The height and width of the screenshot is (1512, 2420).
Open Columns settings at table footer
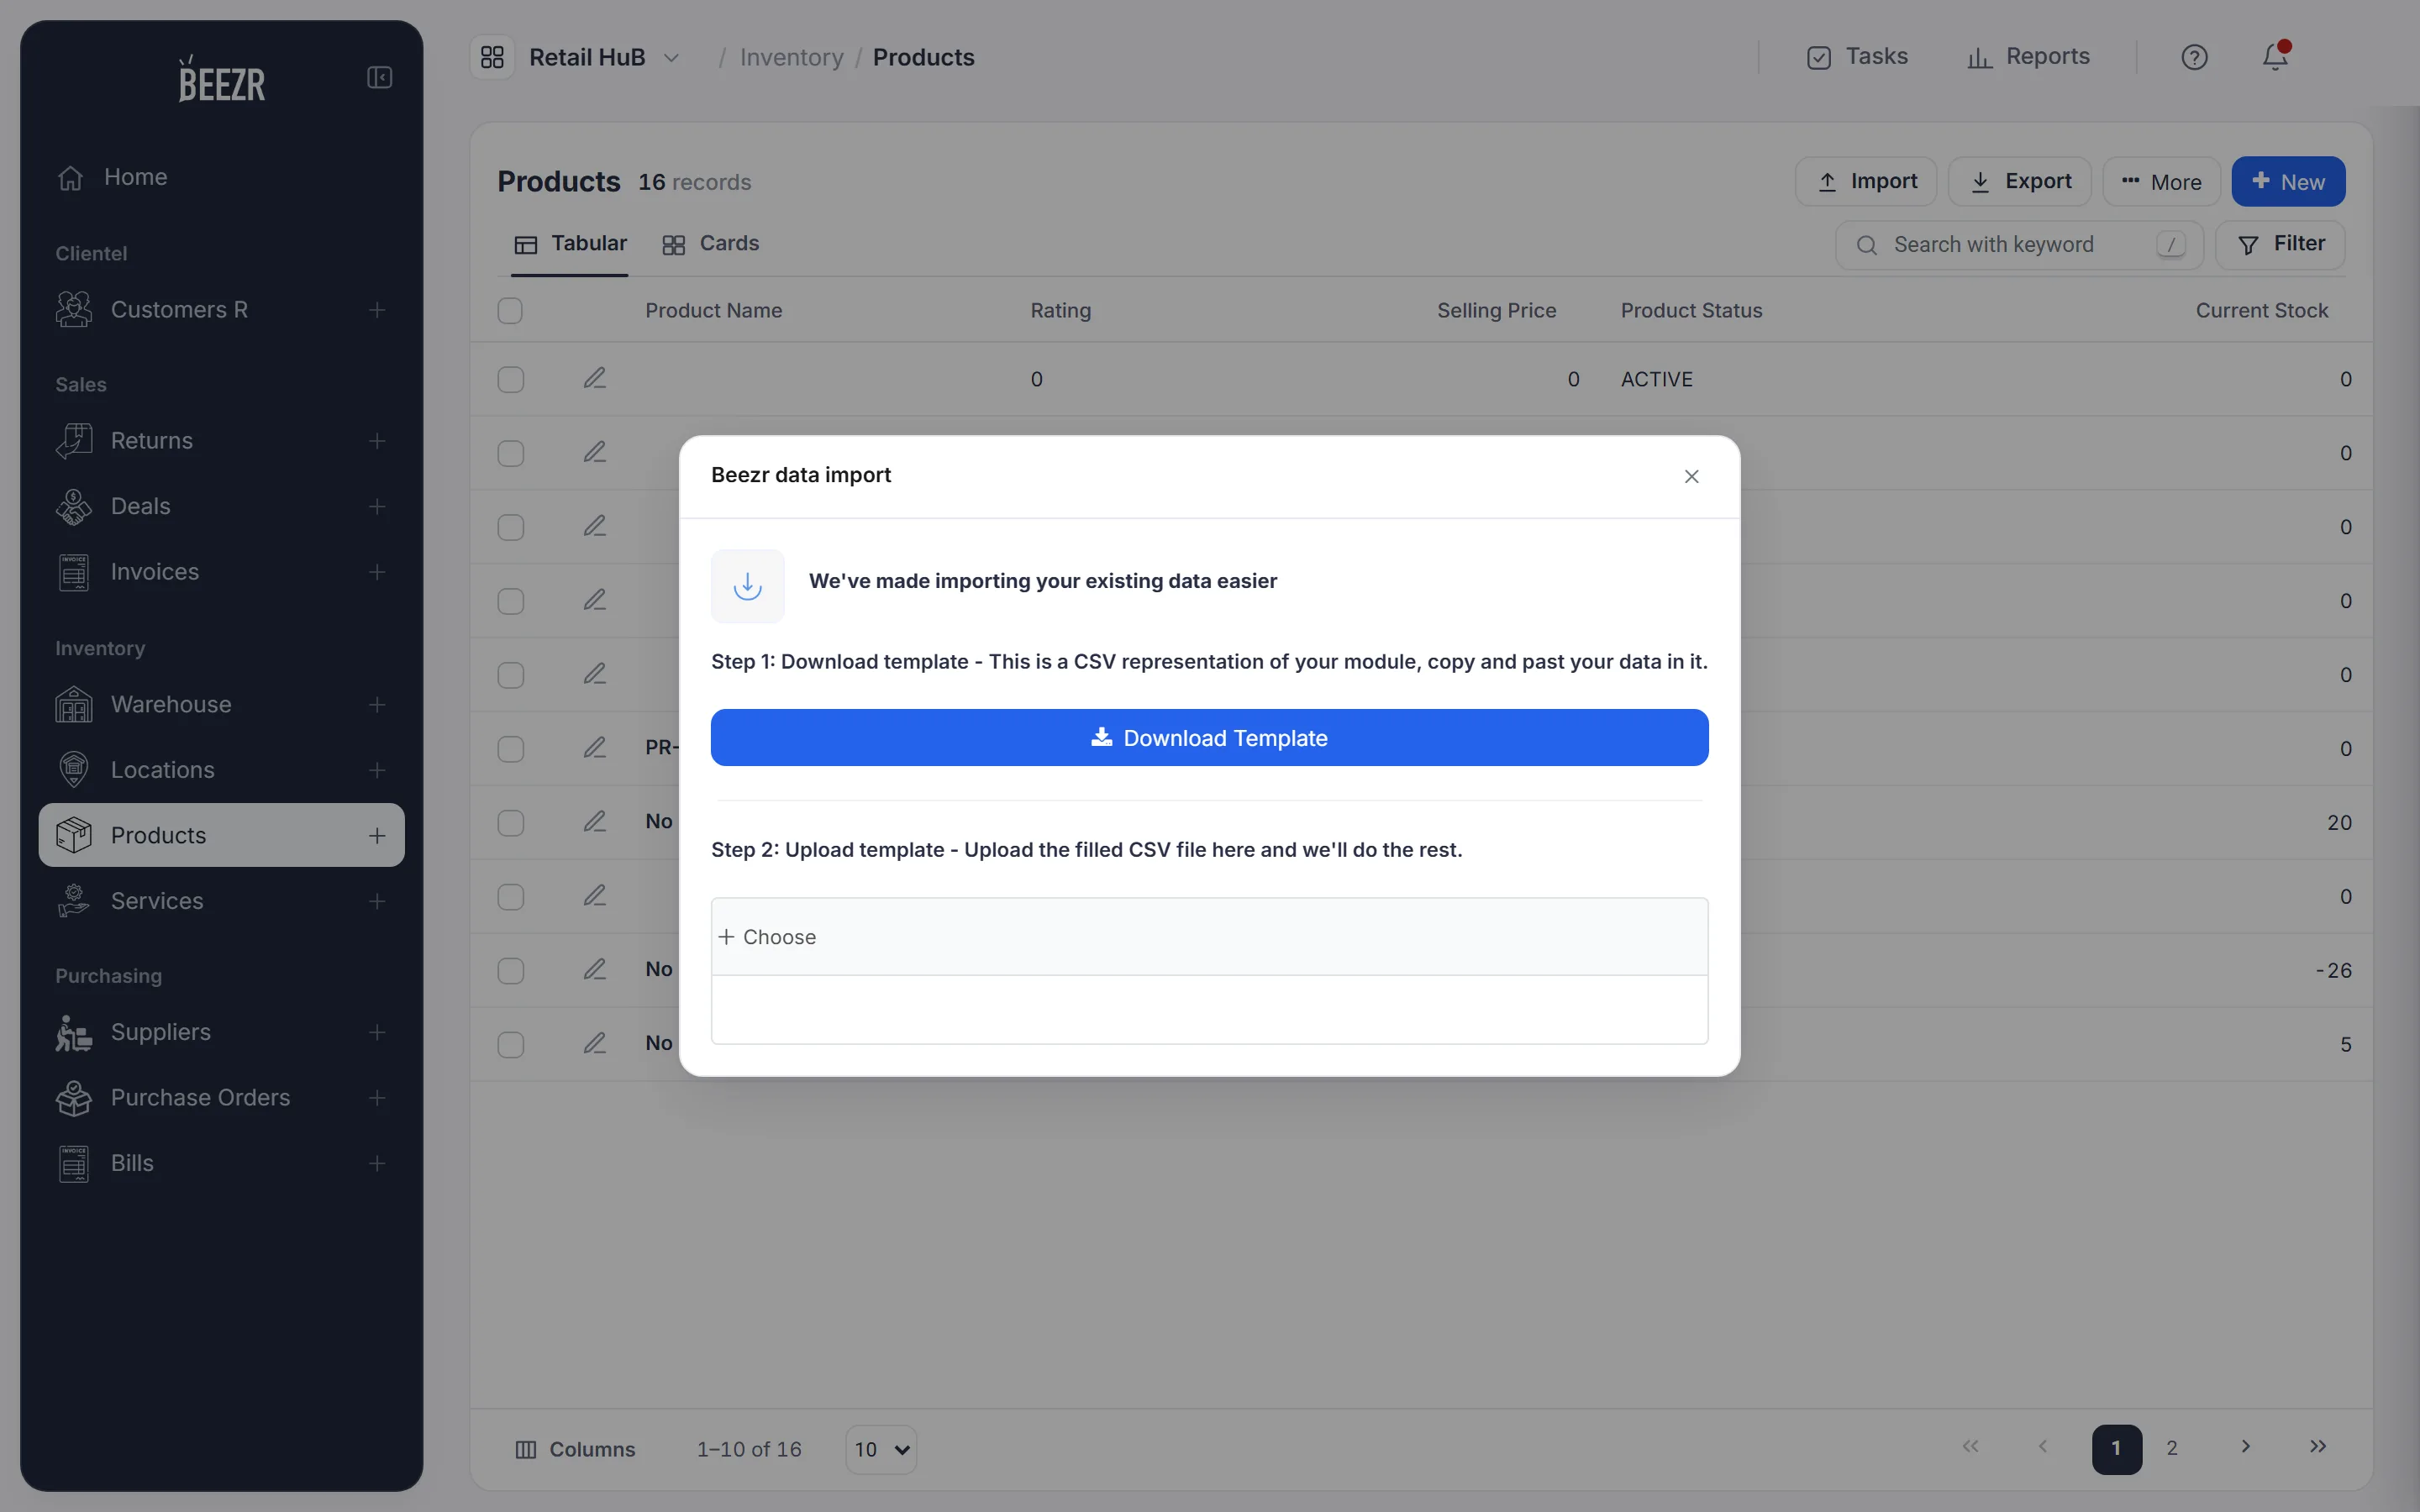coord(575,1450)
